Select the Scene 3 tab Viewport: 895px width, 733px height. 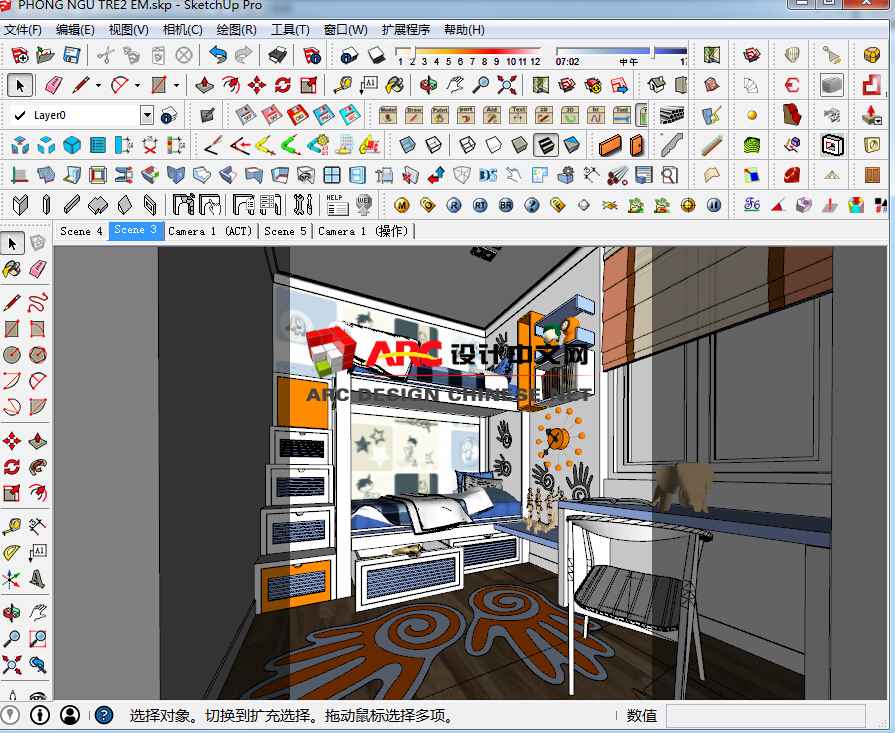[136, 231]
